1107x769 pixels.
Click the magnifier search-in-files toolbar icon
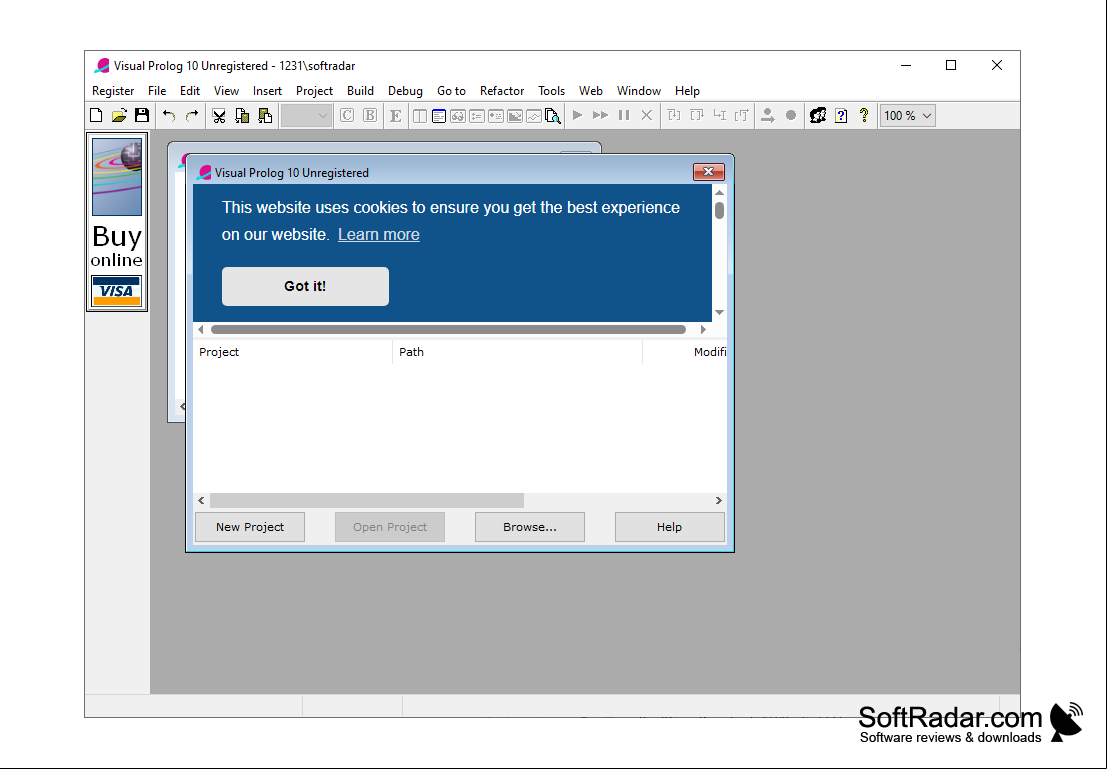(x=553, y=116)
